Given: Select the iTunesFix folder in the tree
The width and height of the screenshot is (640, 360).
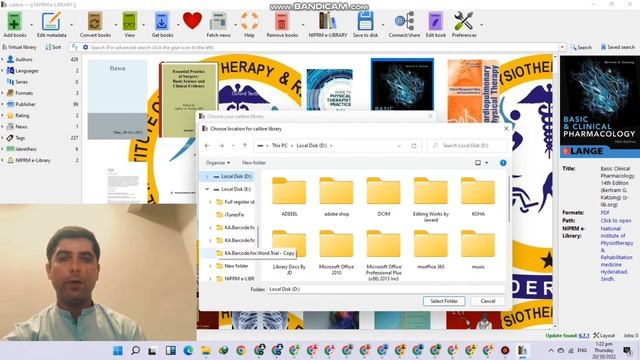Looking at the screenshot, I should click(234, 215).
